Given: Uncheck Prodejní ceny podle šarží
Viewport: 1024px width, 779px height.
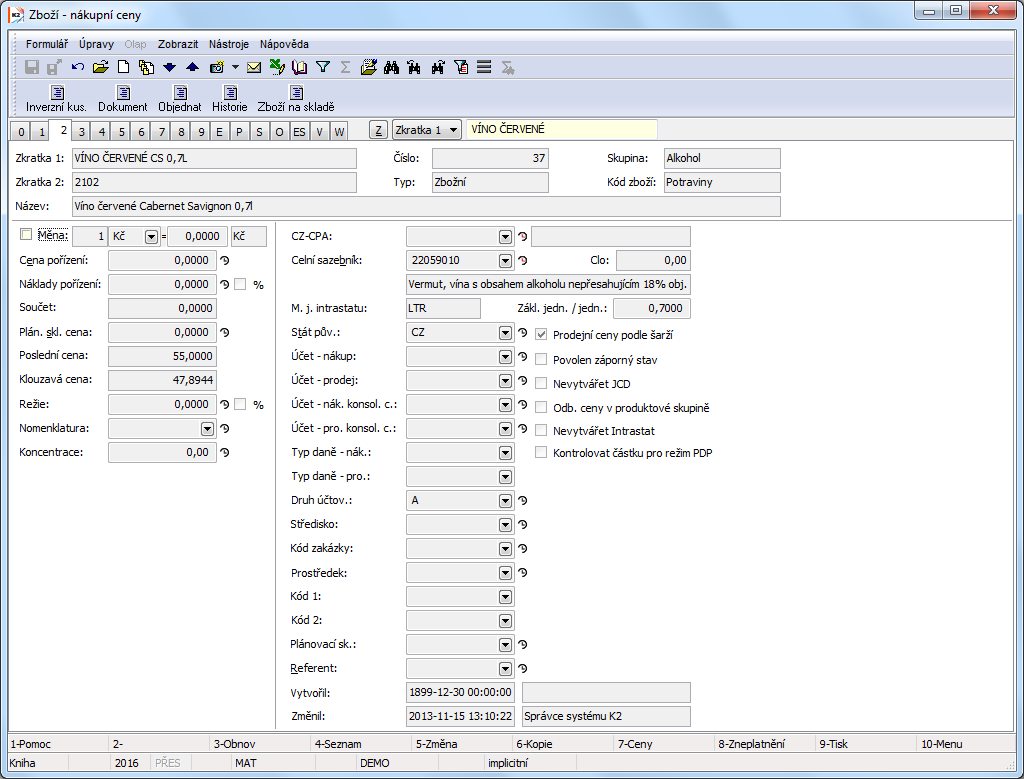Looking at the screenshot, I should click(541, 335).
